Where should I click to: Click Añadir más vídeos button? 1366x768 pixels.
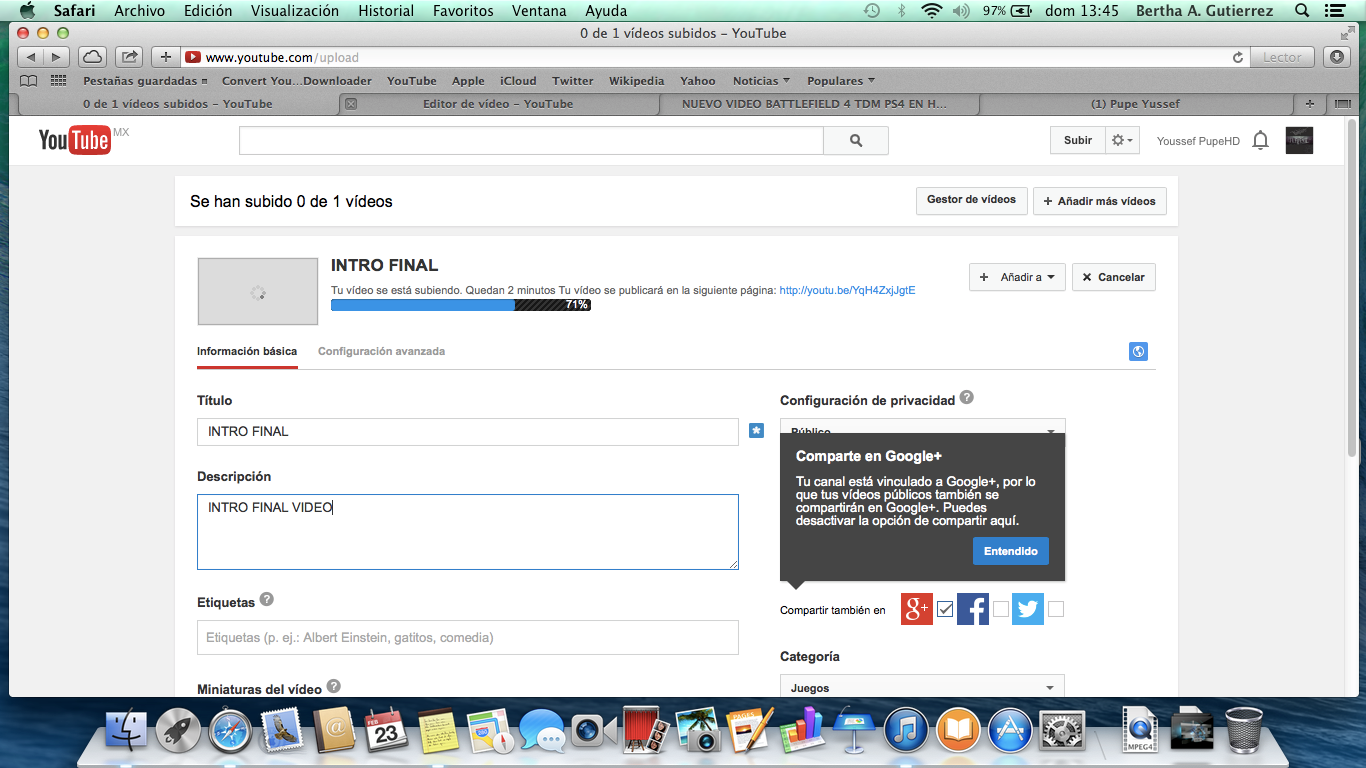[1099, 201]
